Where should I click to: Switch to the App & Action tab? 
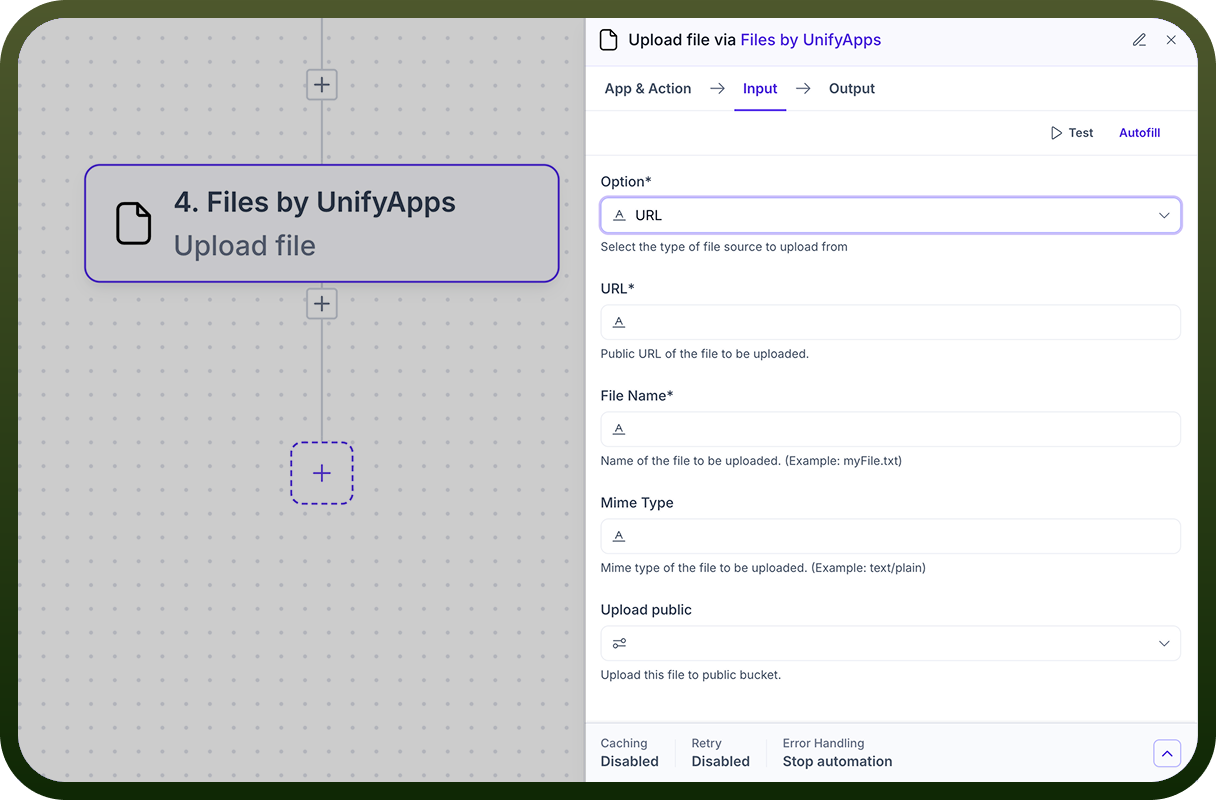click(x=648, y=89)
